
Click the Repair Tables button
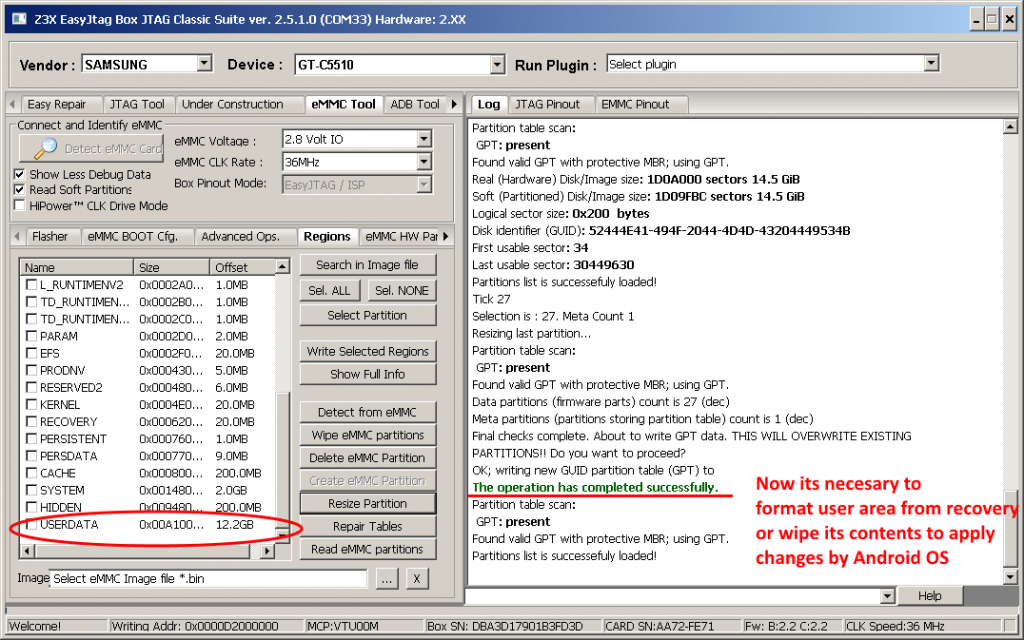(367, 525)
